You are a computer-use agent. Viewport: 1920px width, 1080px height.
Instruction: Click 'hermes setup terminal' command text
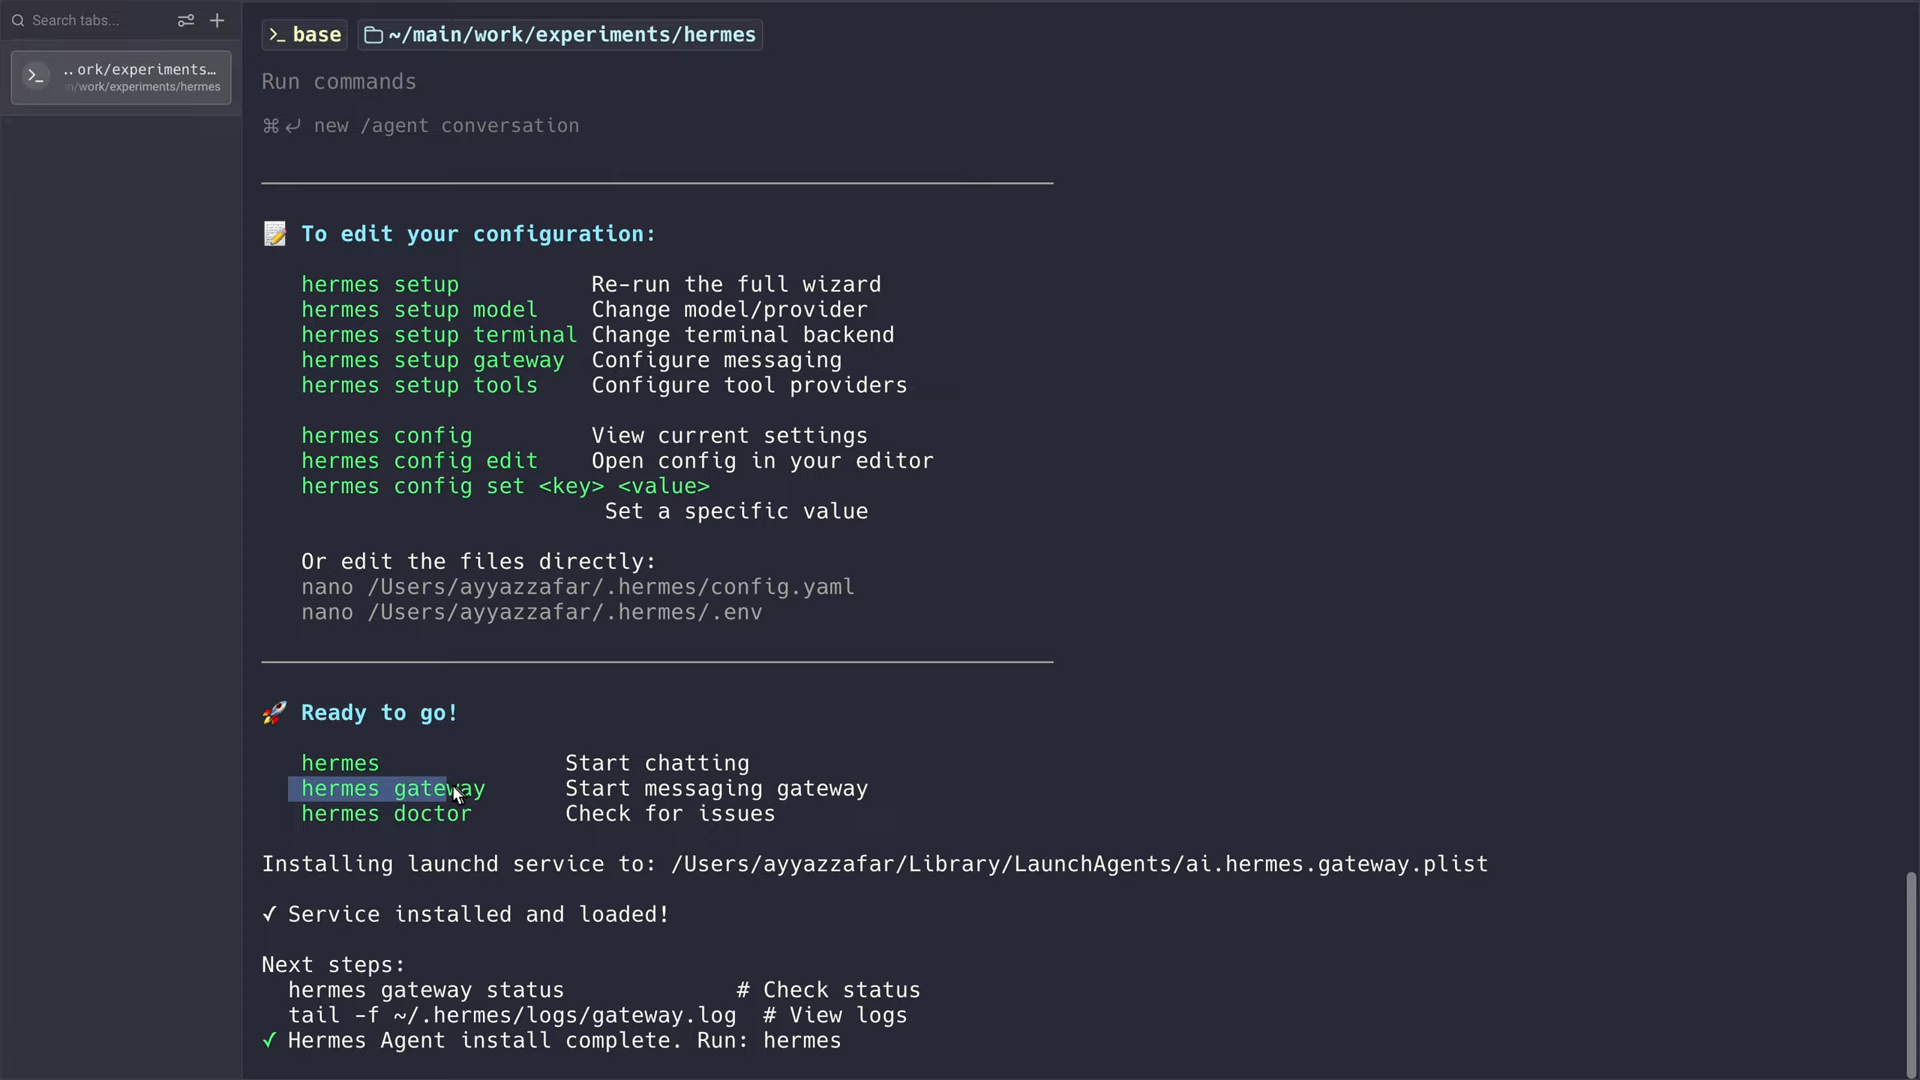tap(439, 335)
